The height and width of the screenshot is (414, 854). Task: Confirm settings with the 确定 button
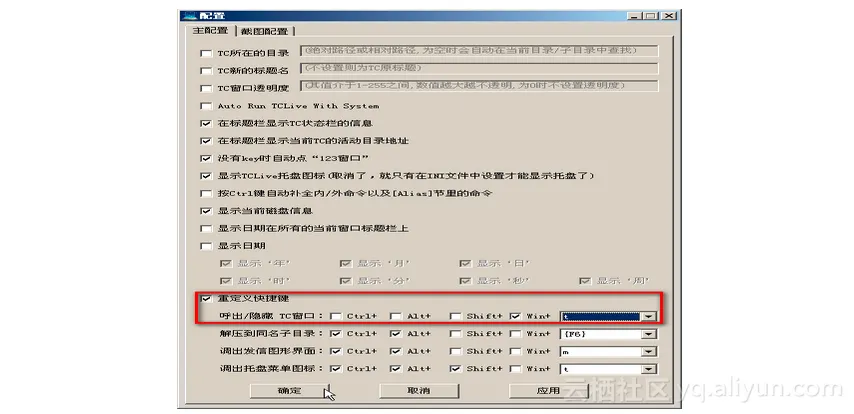click(289, 391)
